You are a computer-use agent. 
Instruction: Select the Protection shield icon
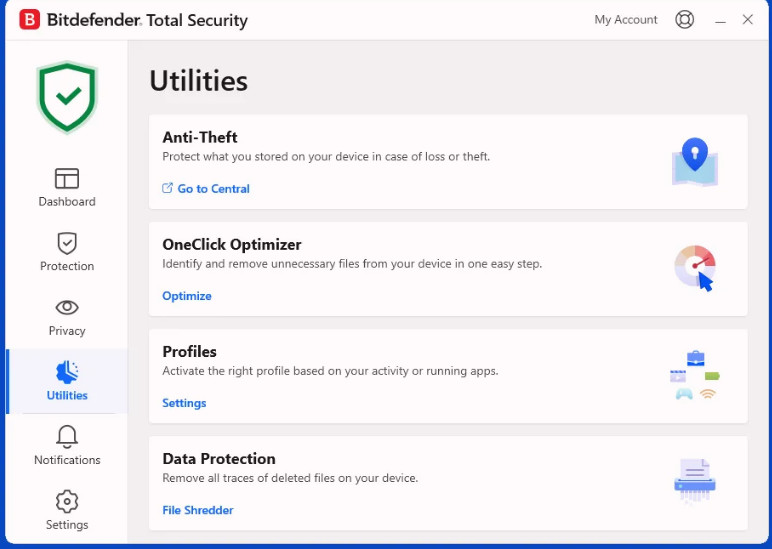click(x=67, y=243)
